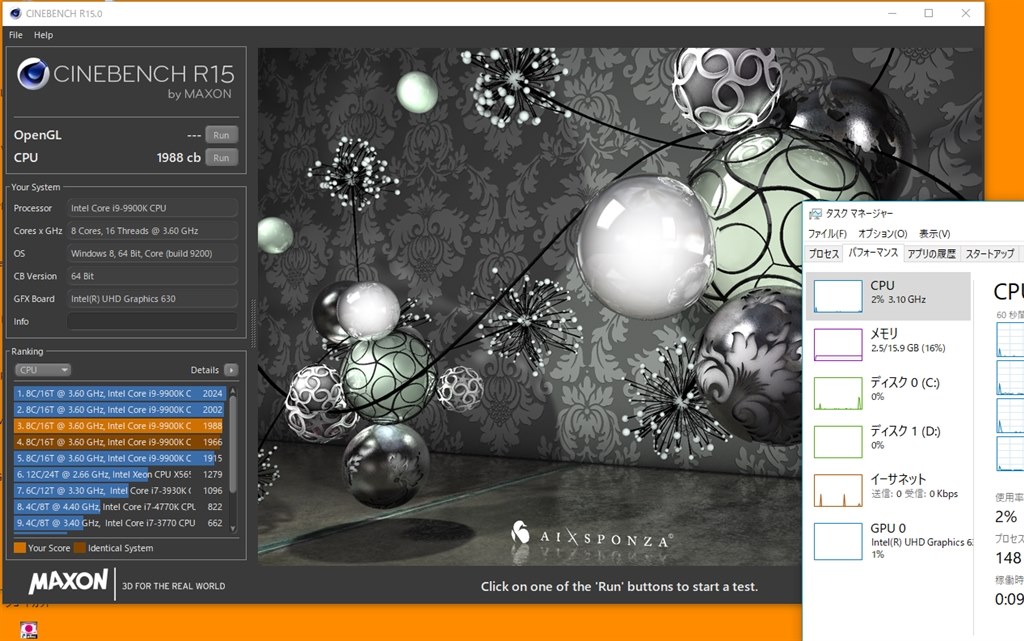Click the '8 Cores, 16 Threads @ 3.60 GHz' field

152,231
